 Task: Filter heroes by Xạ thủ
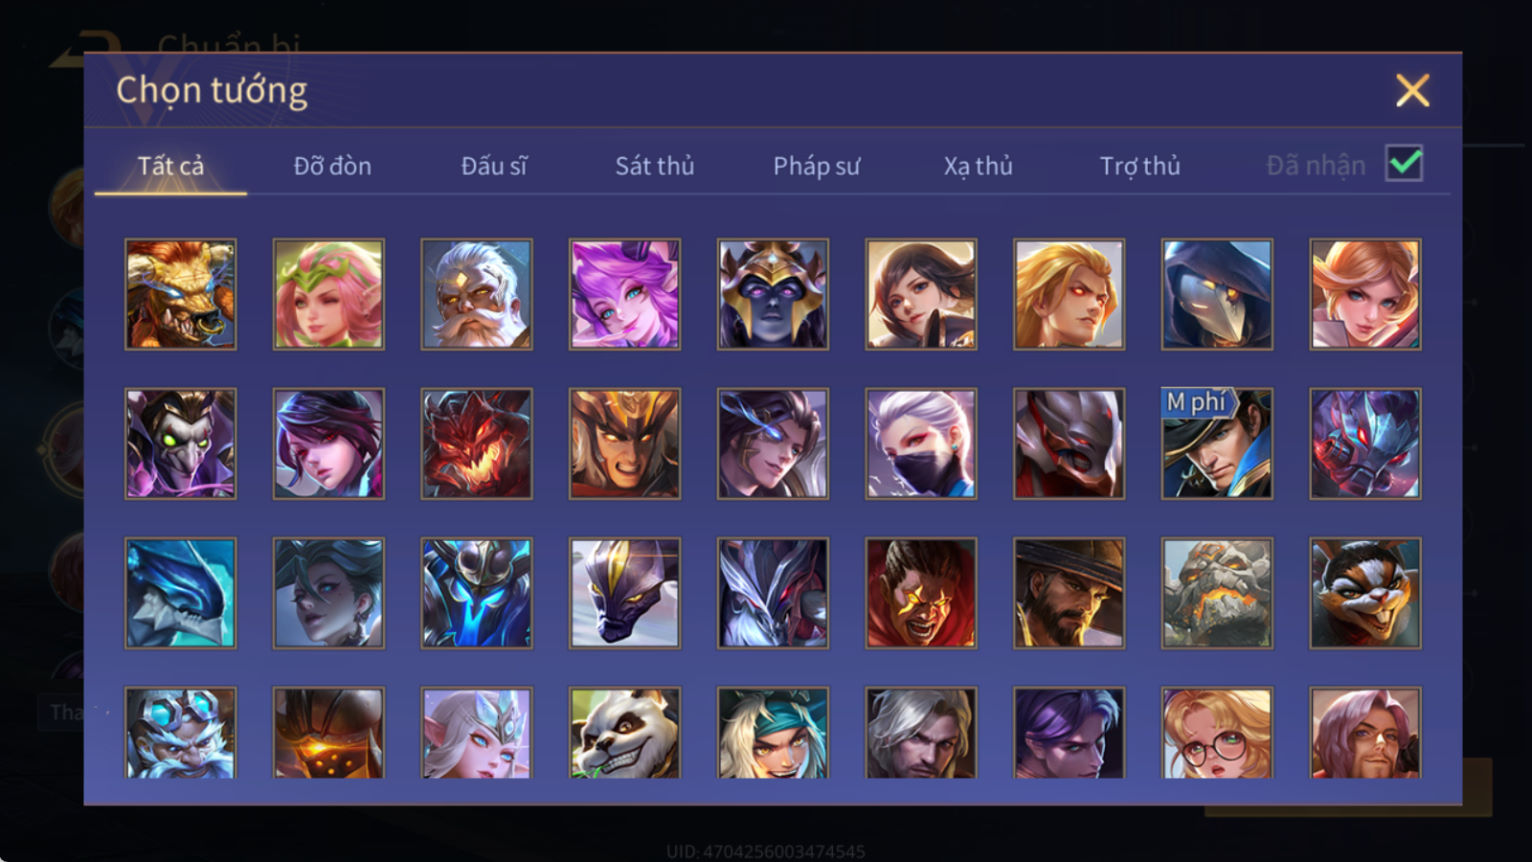coord(978,166)
